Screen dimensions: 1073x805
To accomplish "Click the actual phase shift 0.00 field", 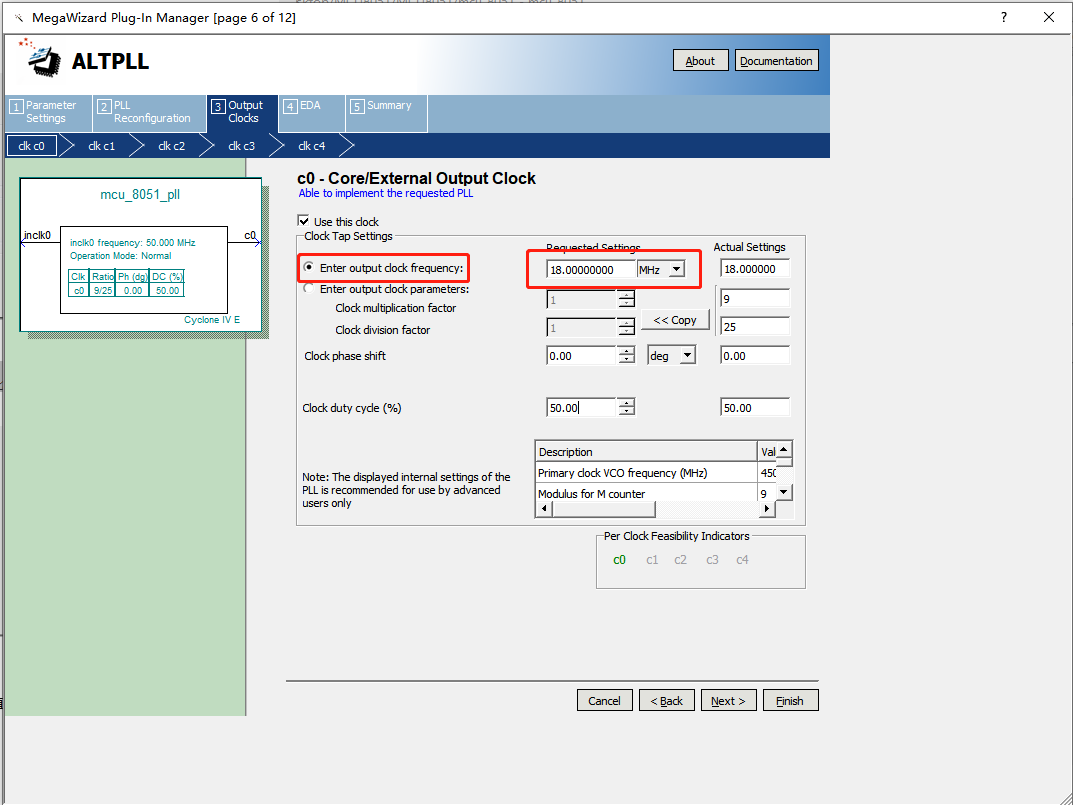I will pyautogui.click(x=755, y=355).
